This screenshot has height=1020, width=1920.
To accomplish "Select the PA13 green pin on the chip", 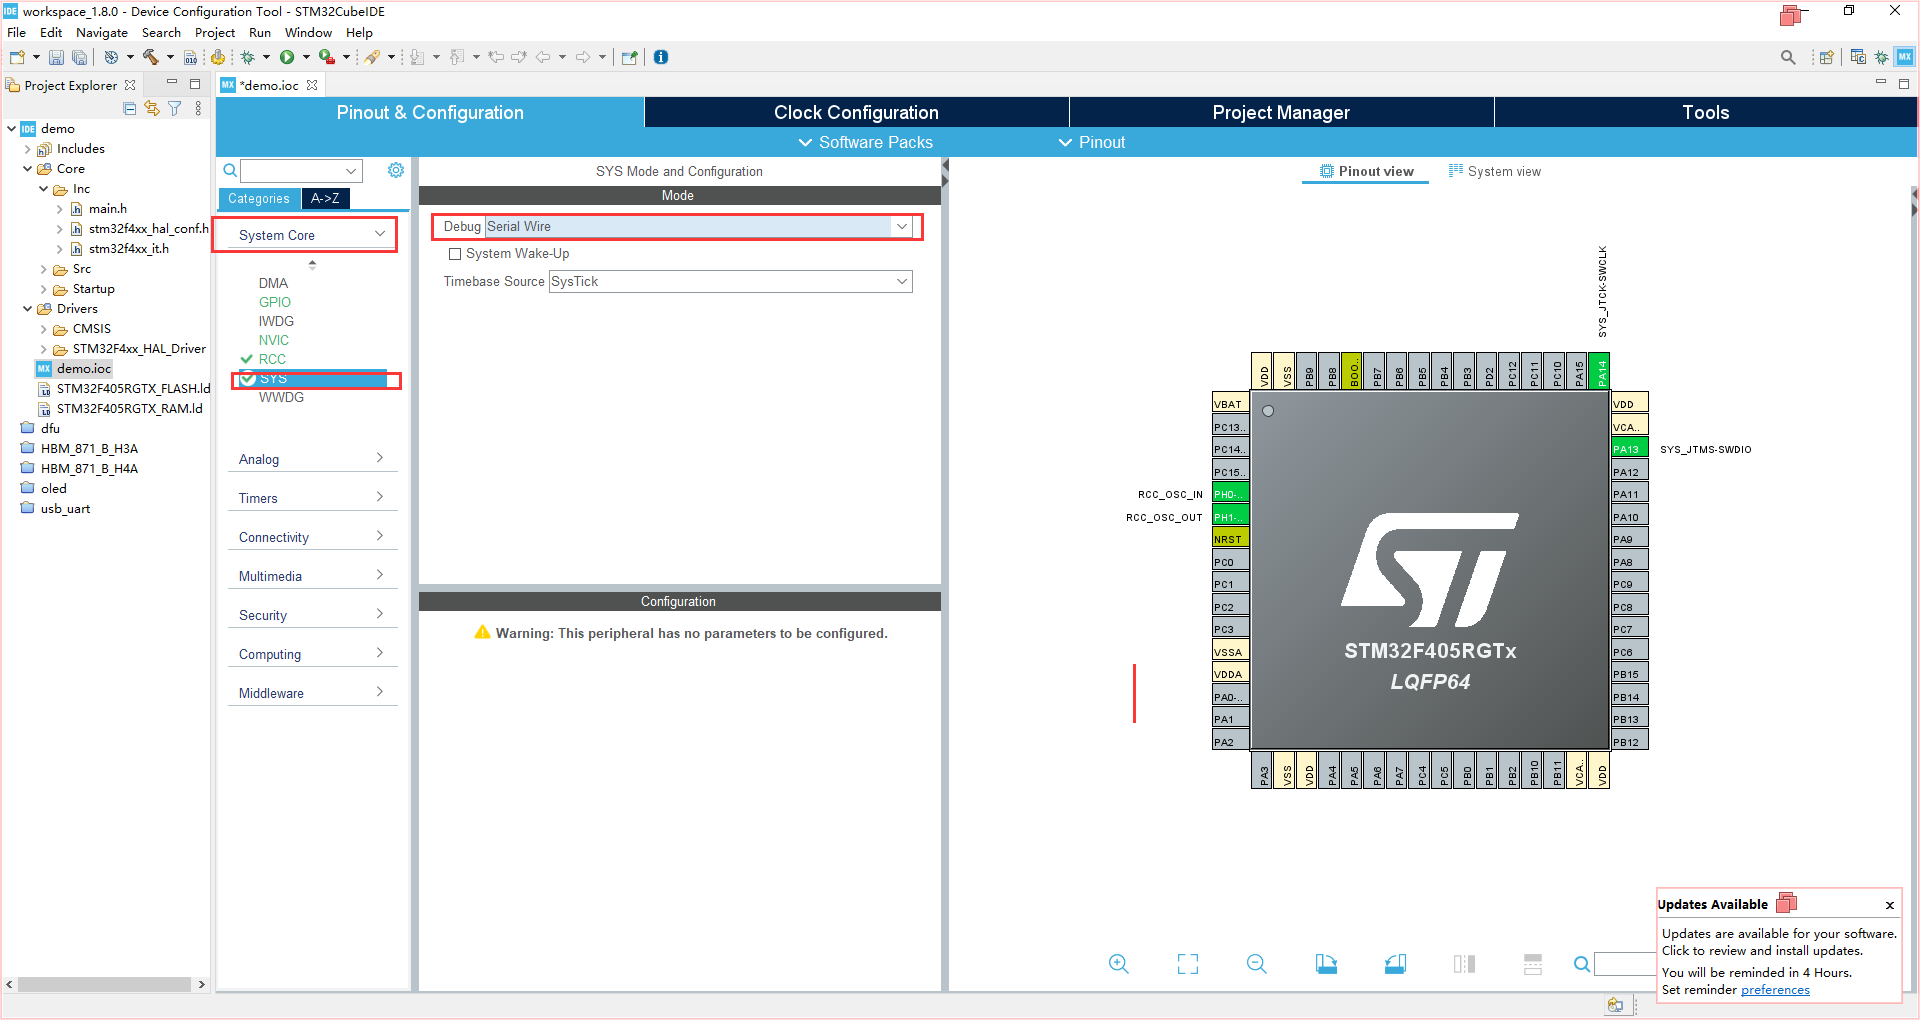I will coord(1629,449).
